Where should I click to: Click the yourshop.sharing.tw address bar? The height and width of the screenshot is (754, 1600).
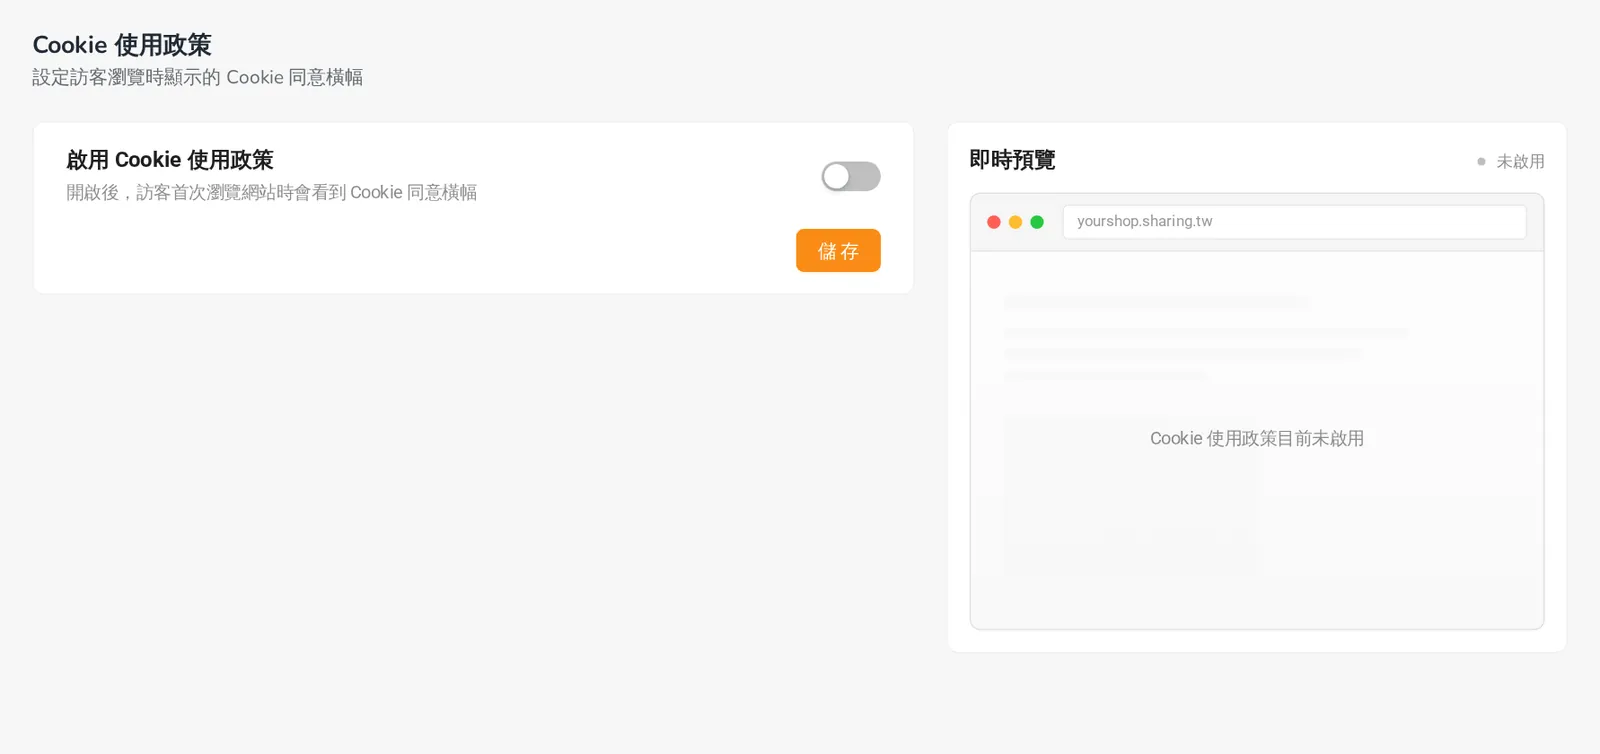pyautogui.click(x=1294, y=222)
